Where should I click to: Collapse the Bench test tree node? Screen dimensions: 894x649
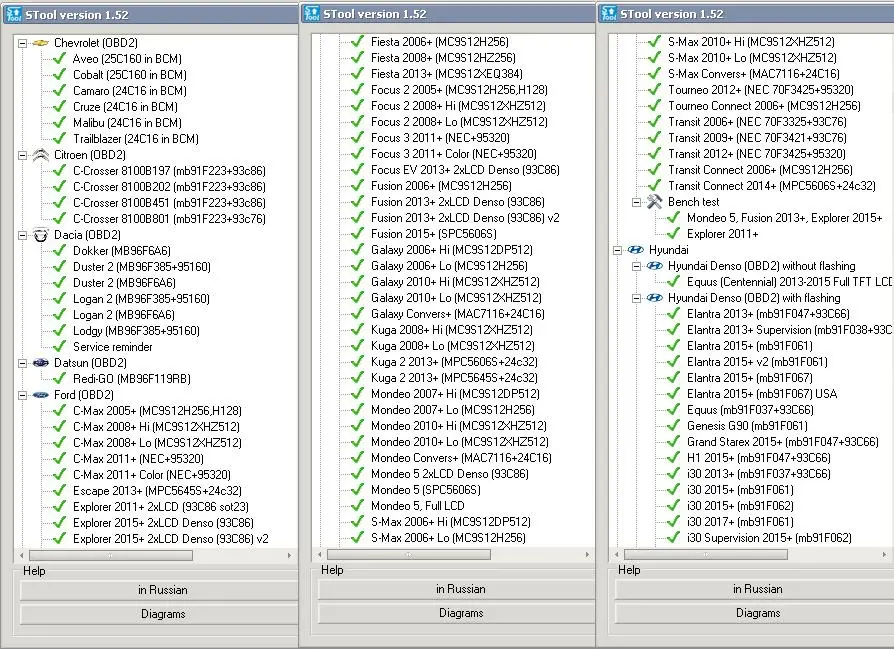coord(636,202)
